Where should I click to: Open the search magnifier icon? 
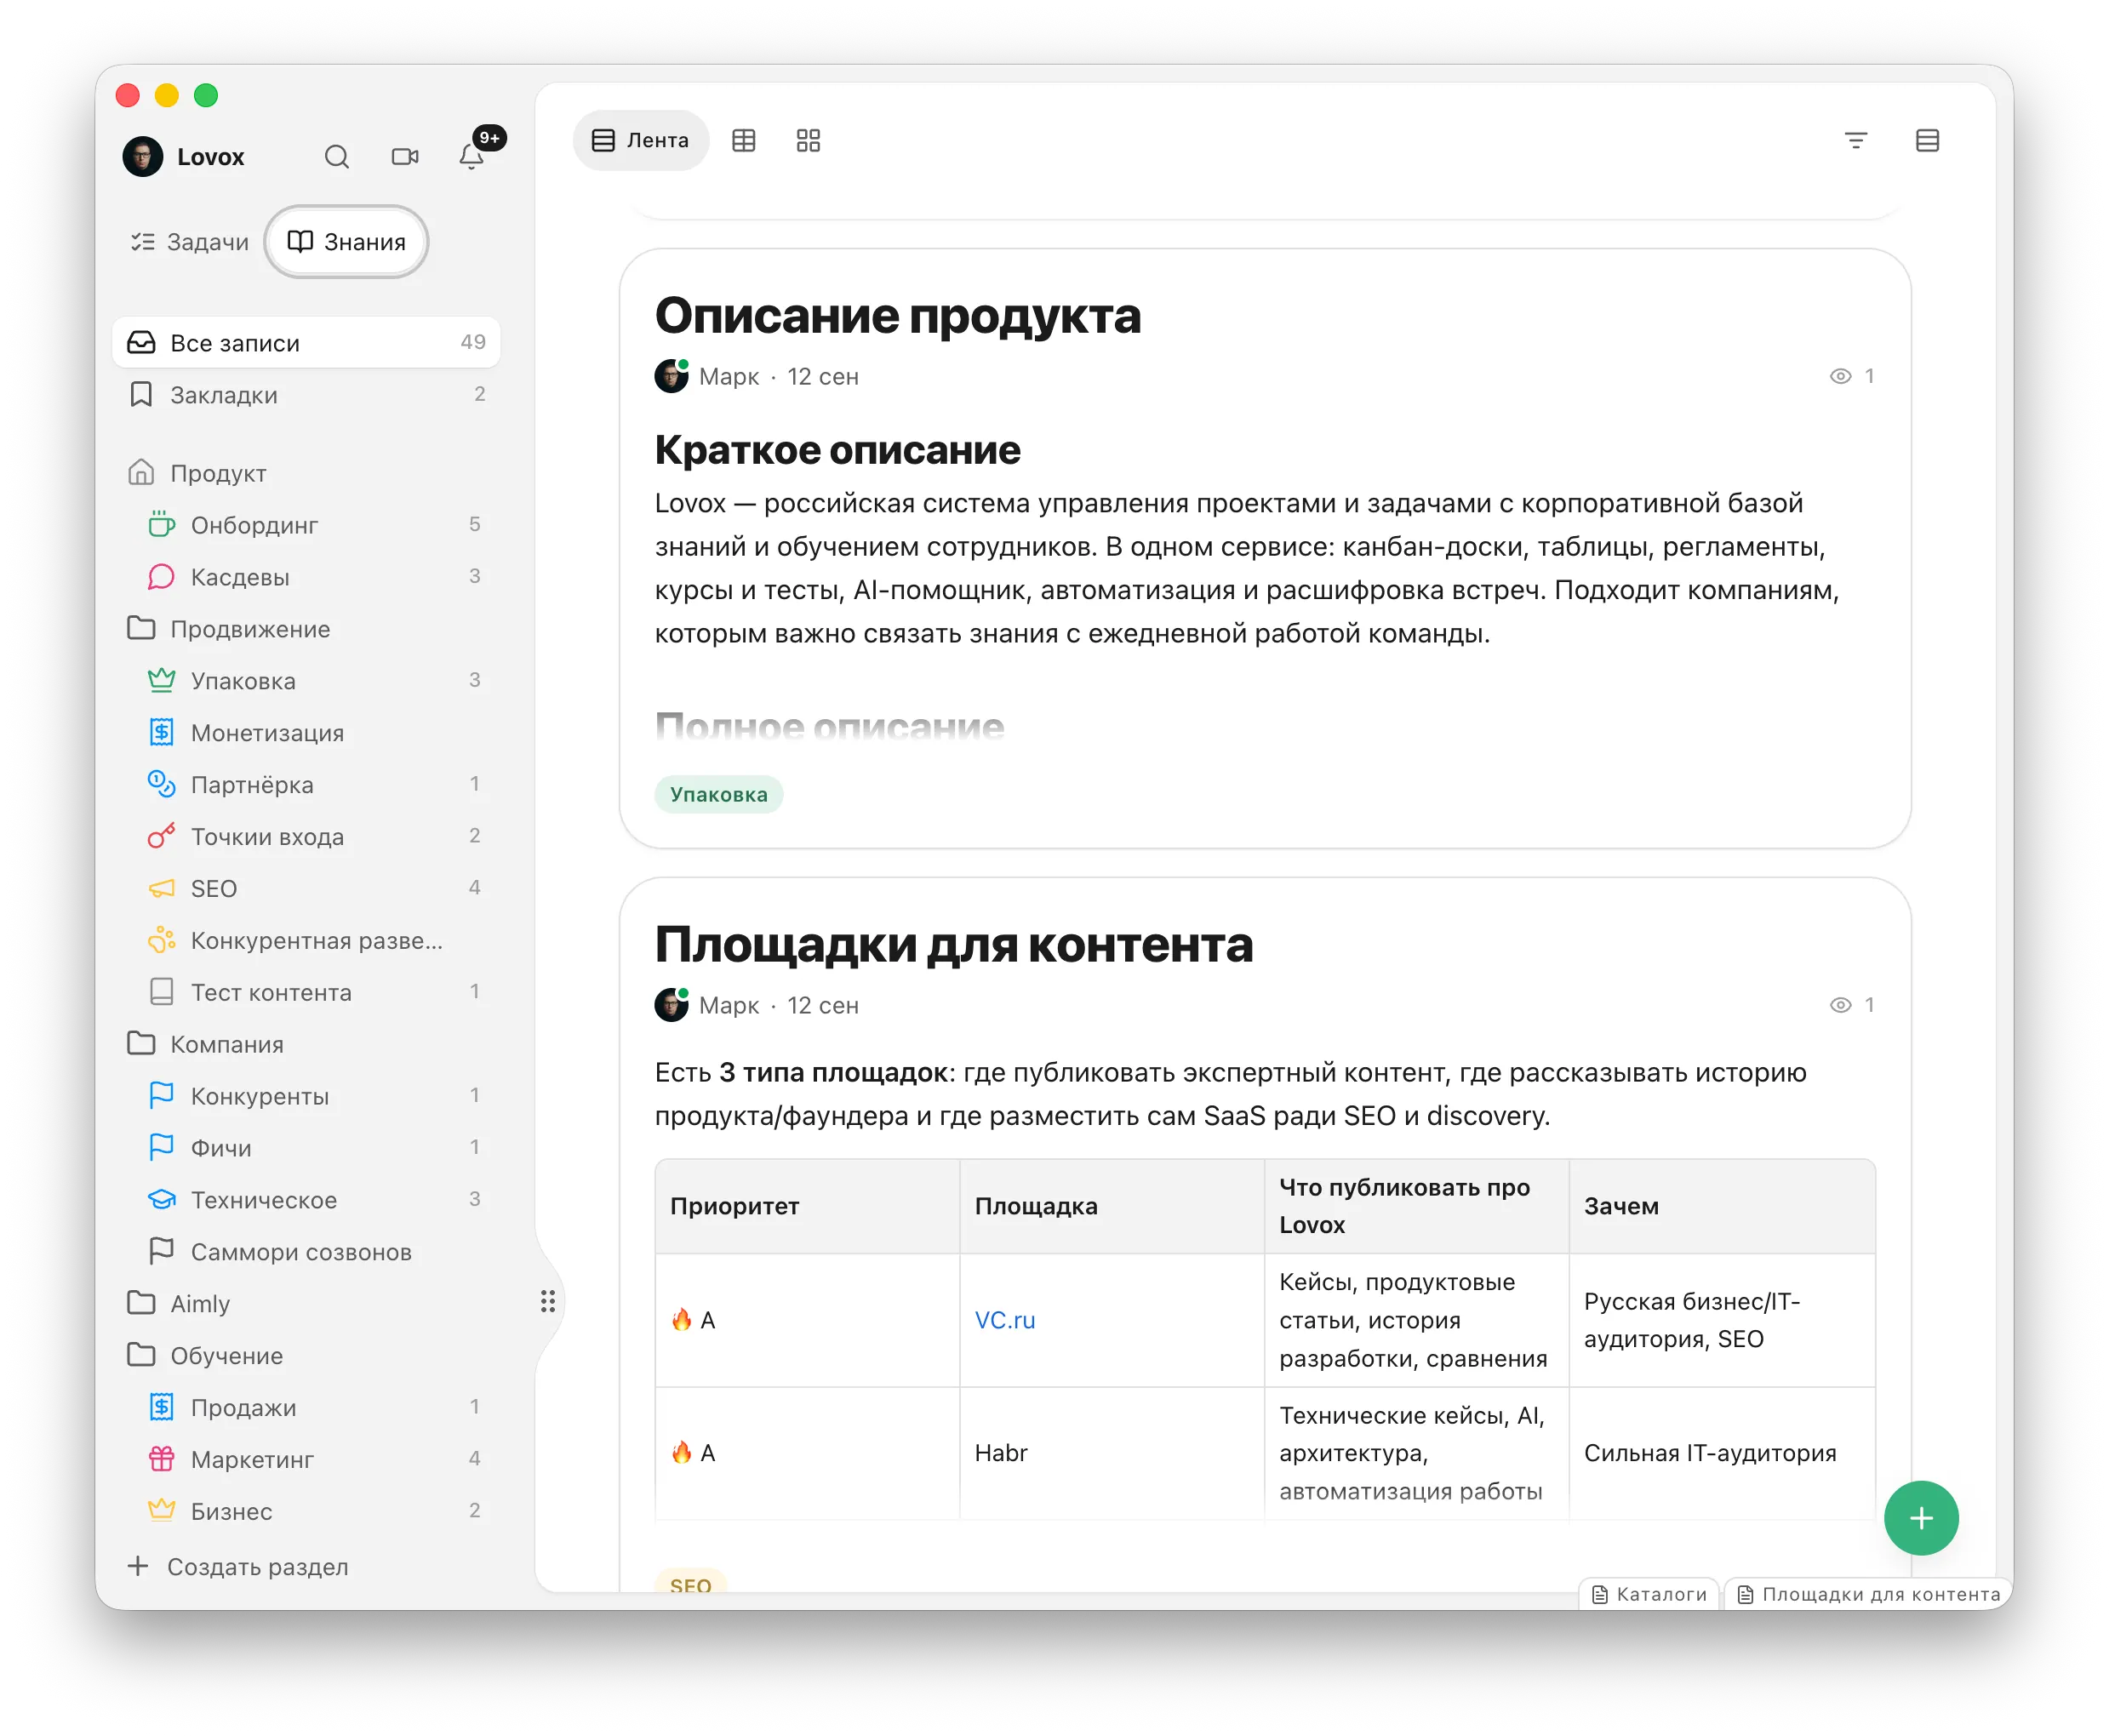click(x=337, y=157)
